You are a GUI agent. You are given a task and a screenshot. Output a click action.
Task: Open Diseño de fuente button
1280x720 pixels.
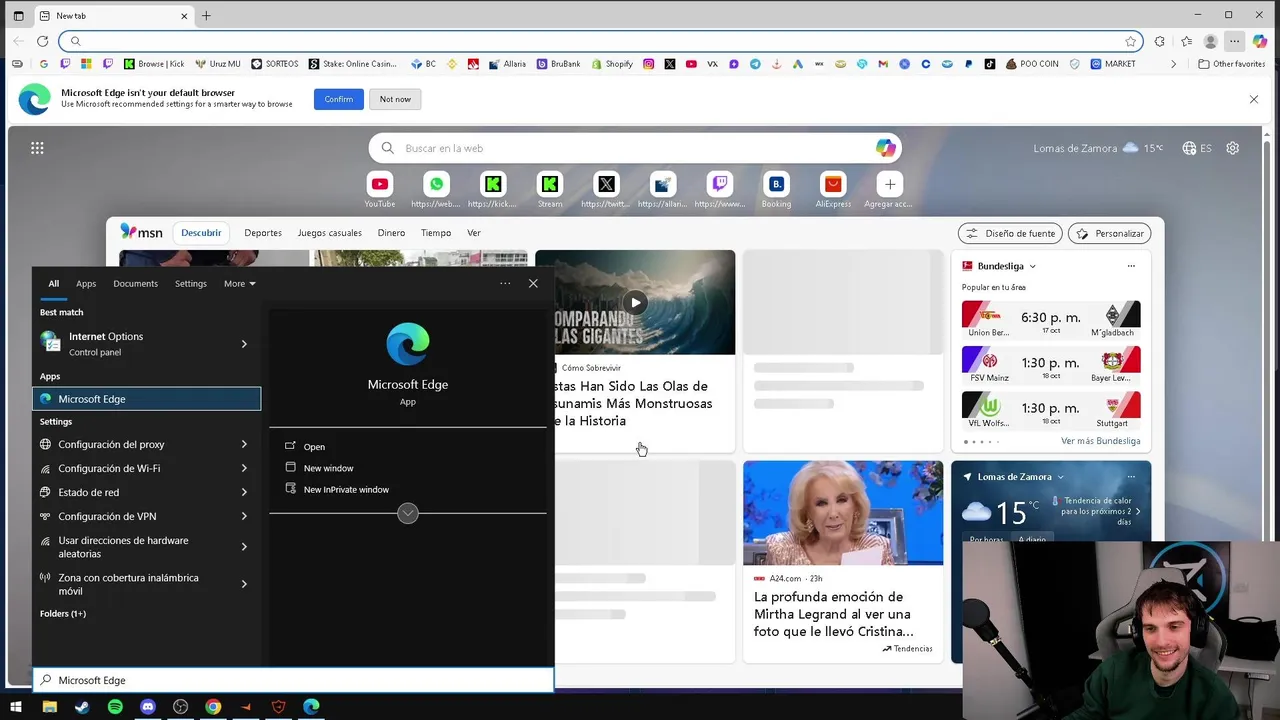point(1010,233)
